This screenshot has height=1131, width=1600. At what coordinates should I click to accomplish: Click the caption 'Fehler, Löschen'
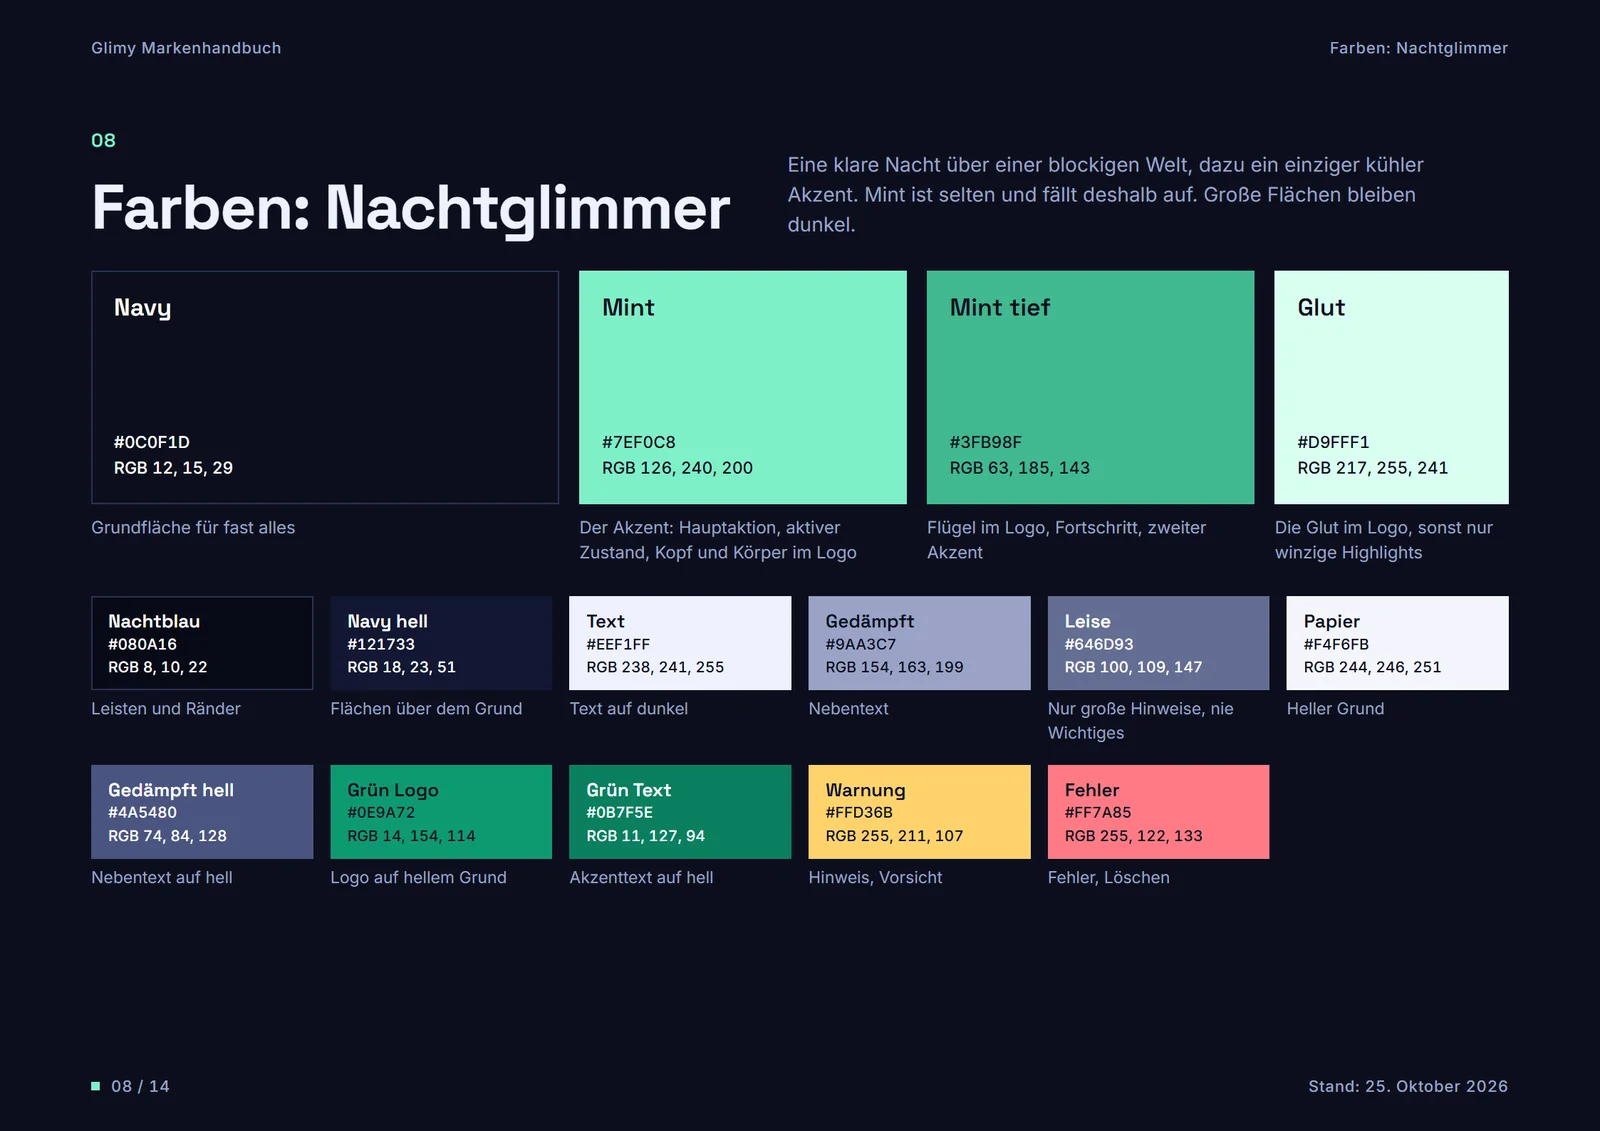[x=1108, y=877]
